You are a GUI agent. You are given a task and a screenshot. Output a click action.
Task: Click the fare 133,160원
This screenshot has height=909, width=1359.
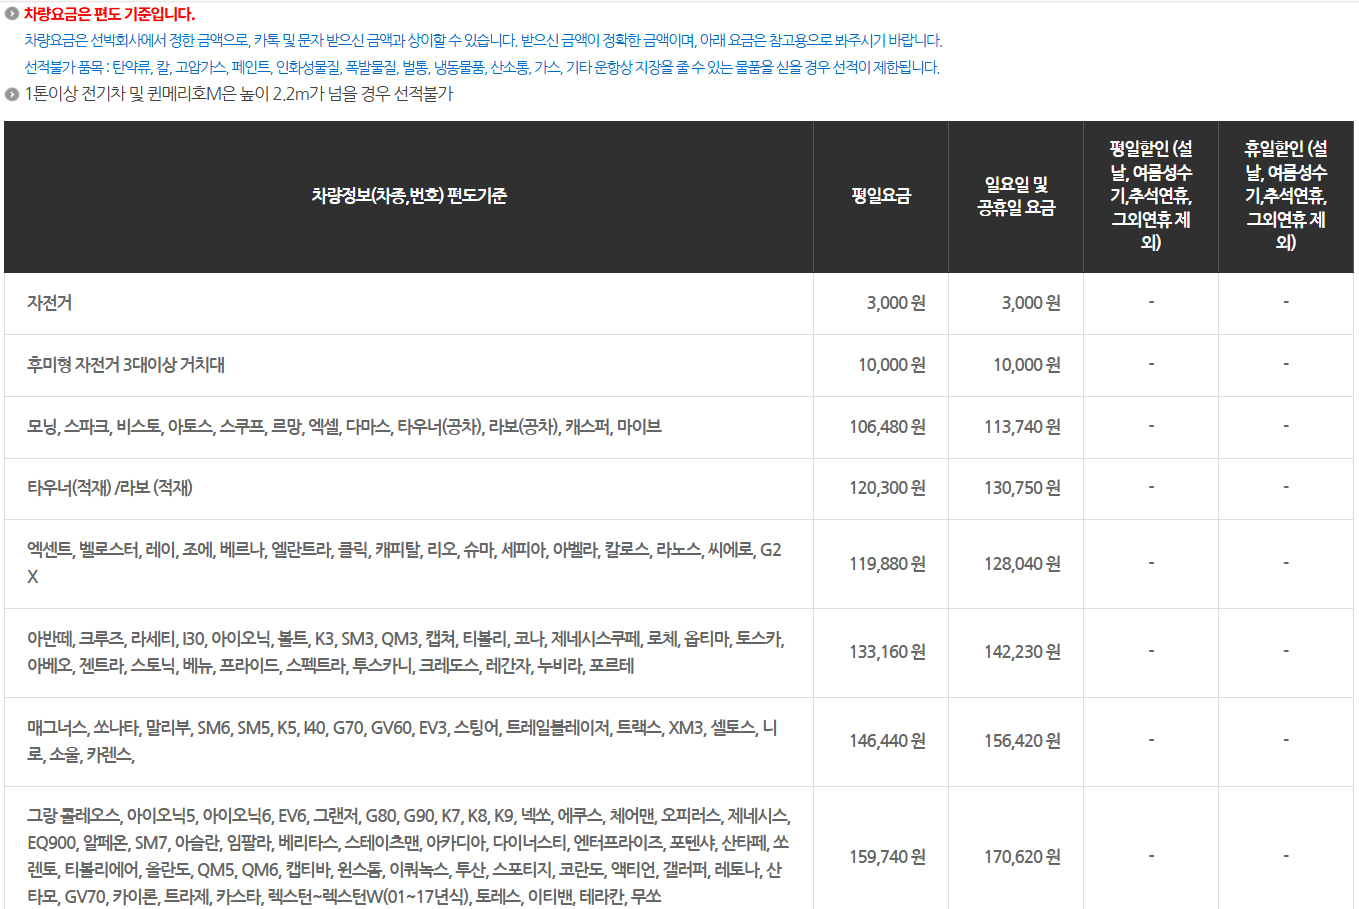click(888, 652)
